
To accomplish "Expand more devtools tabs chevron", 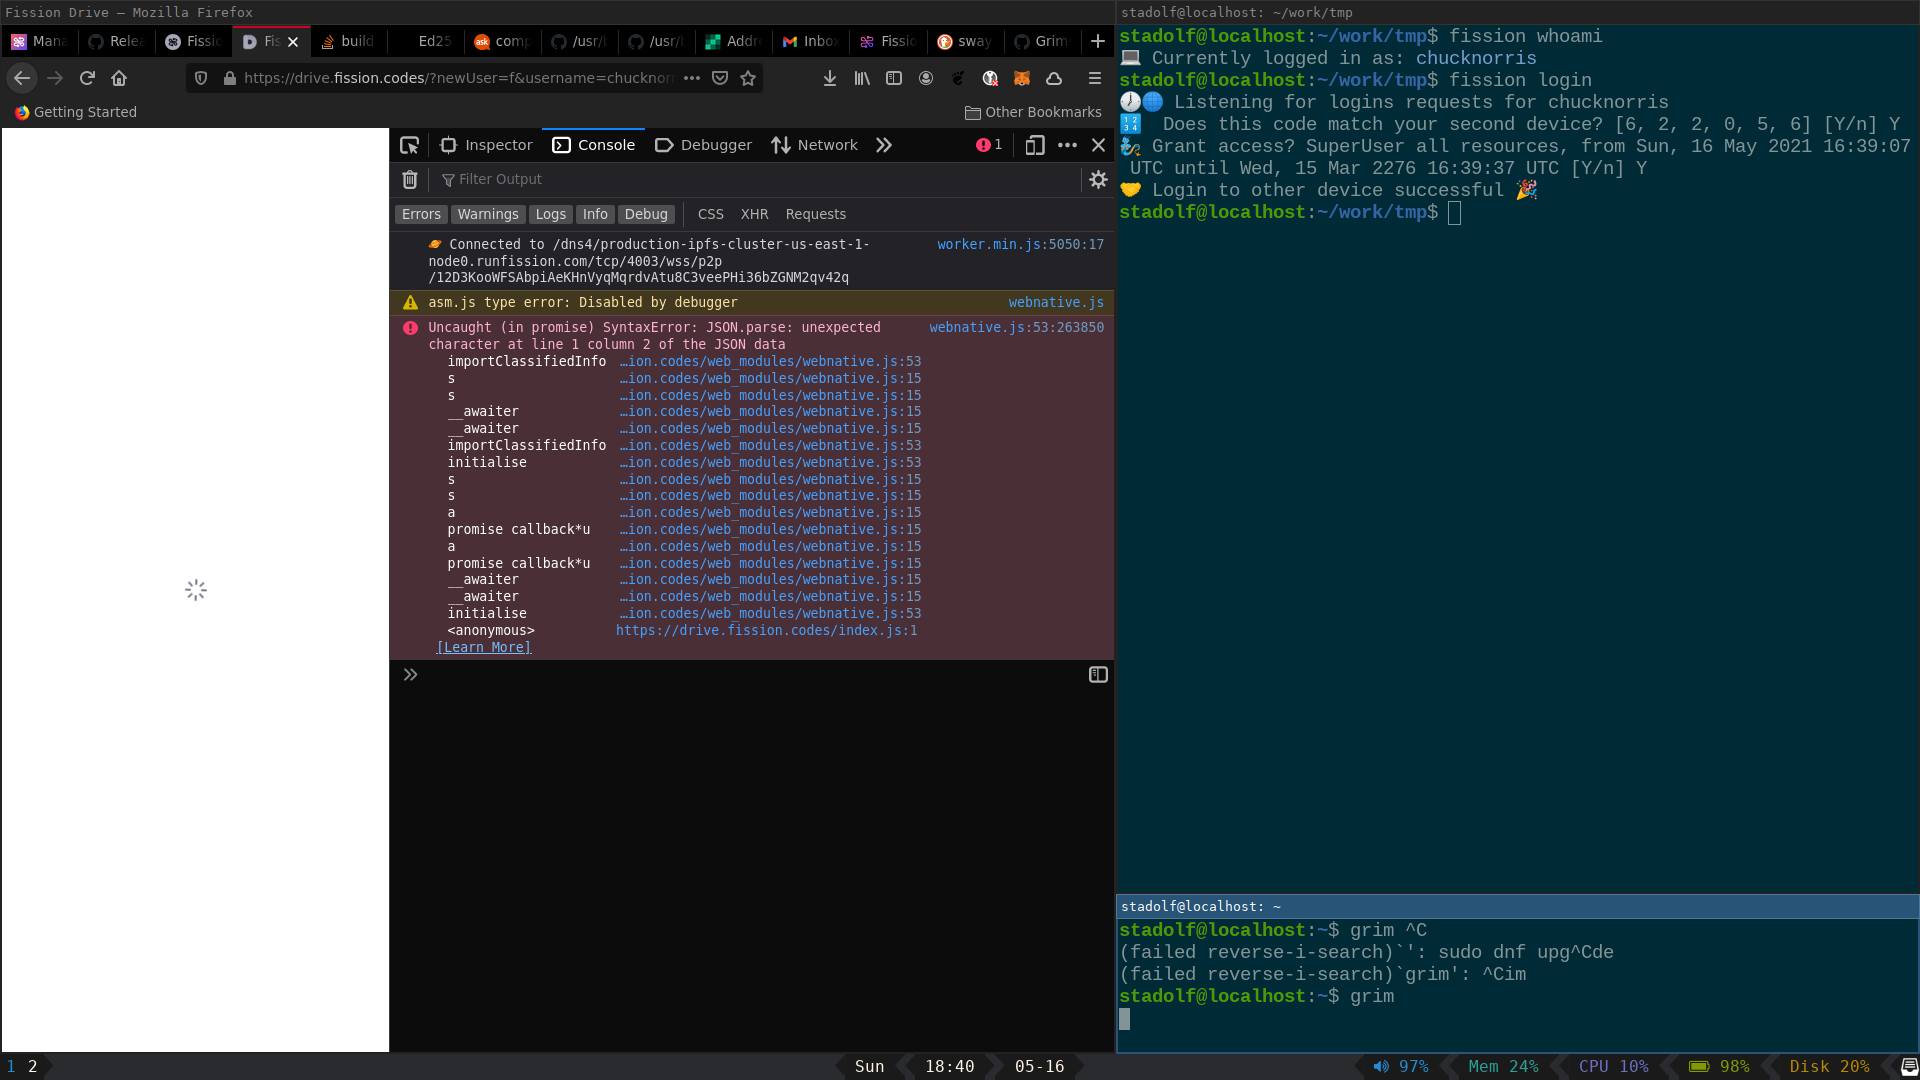I will pos(884,145).
